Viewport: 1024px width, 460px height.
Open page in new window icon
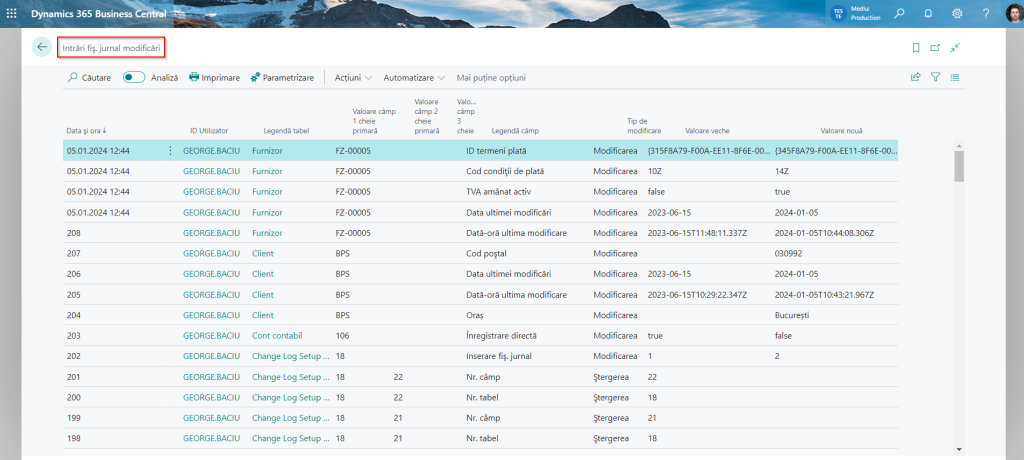tap(935, 47)
